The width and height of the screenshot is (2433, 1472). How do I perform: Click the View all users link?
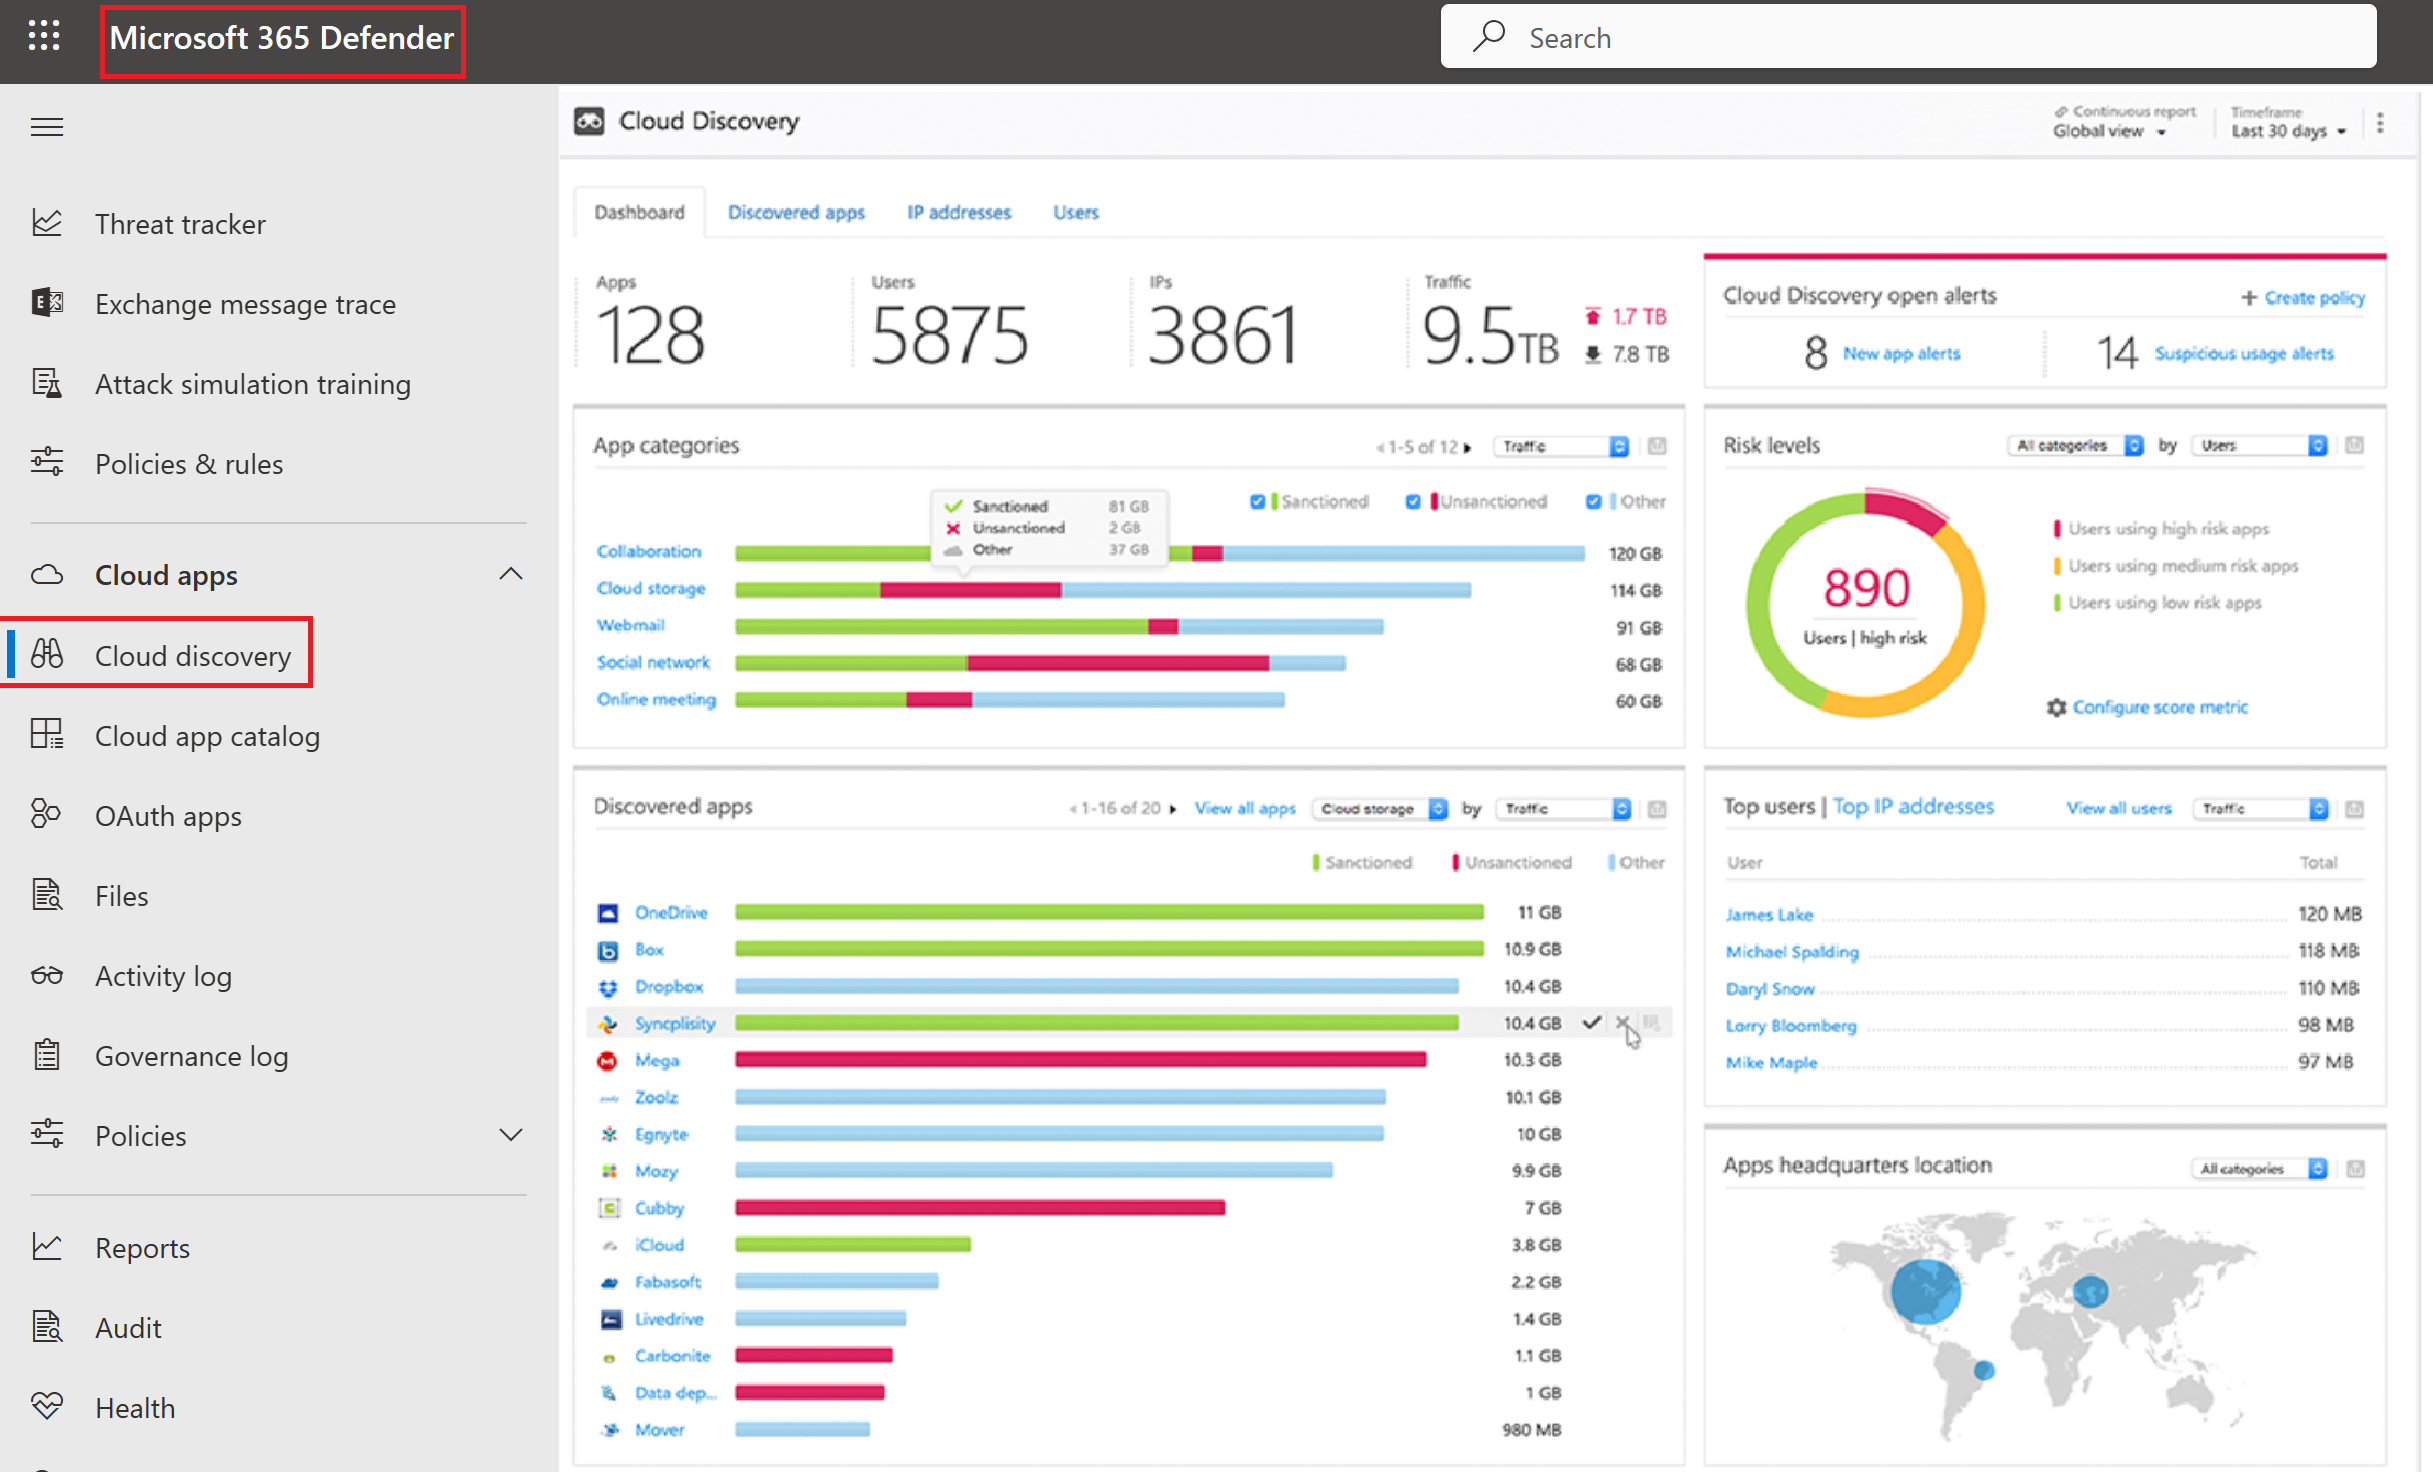(2119, 808)
